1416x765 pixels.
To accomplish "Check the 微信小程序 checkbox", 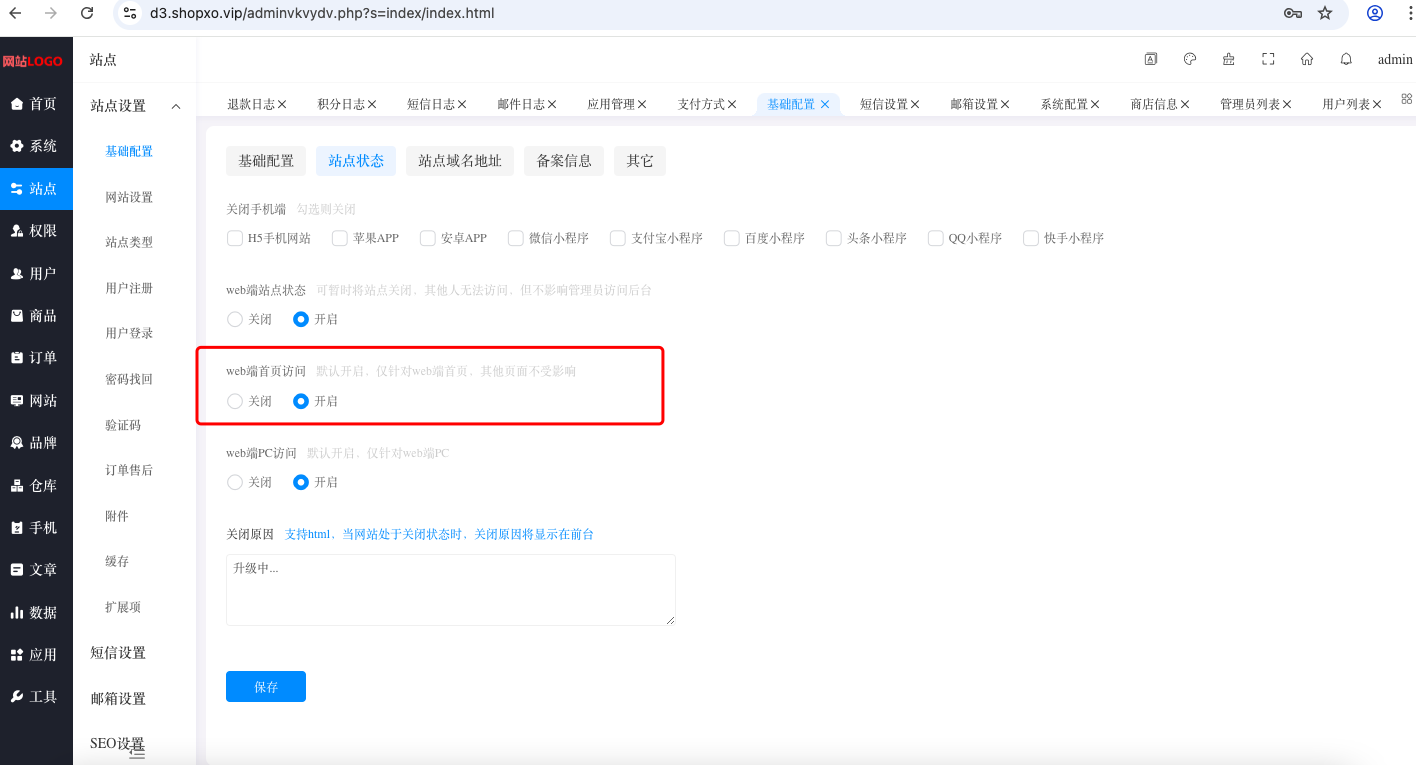I will click(x=516, y=238).
